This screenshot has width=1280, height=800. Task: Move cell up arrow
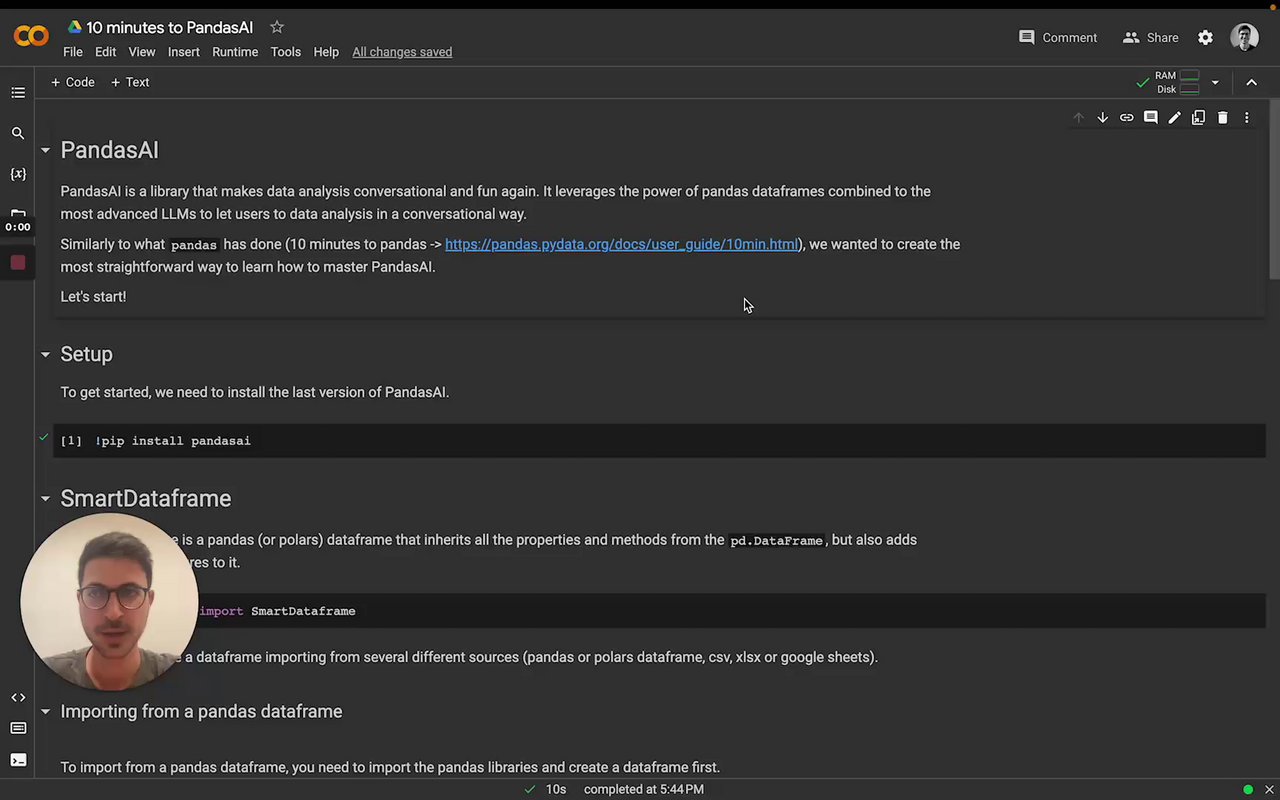(x=1078, y=118)
